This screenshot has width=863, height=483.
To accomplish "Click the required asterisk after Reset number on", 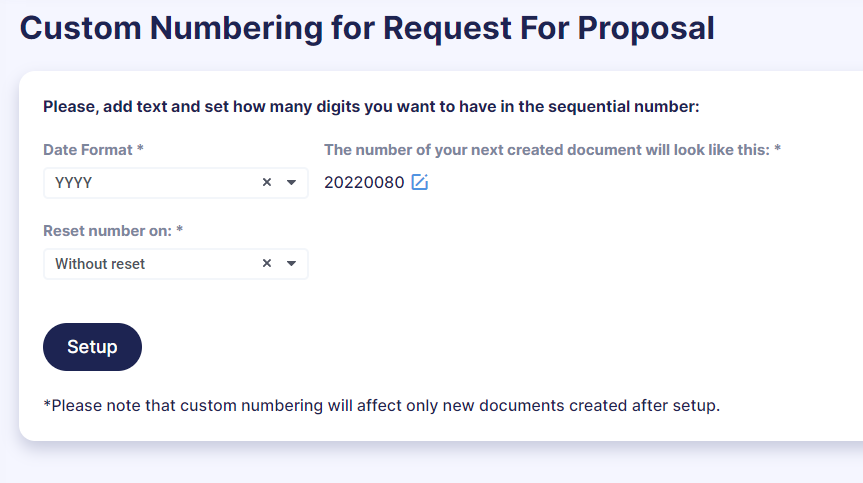I will coord(179,229).
